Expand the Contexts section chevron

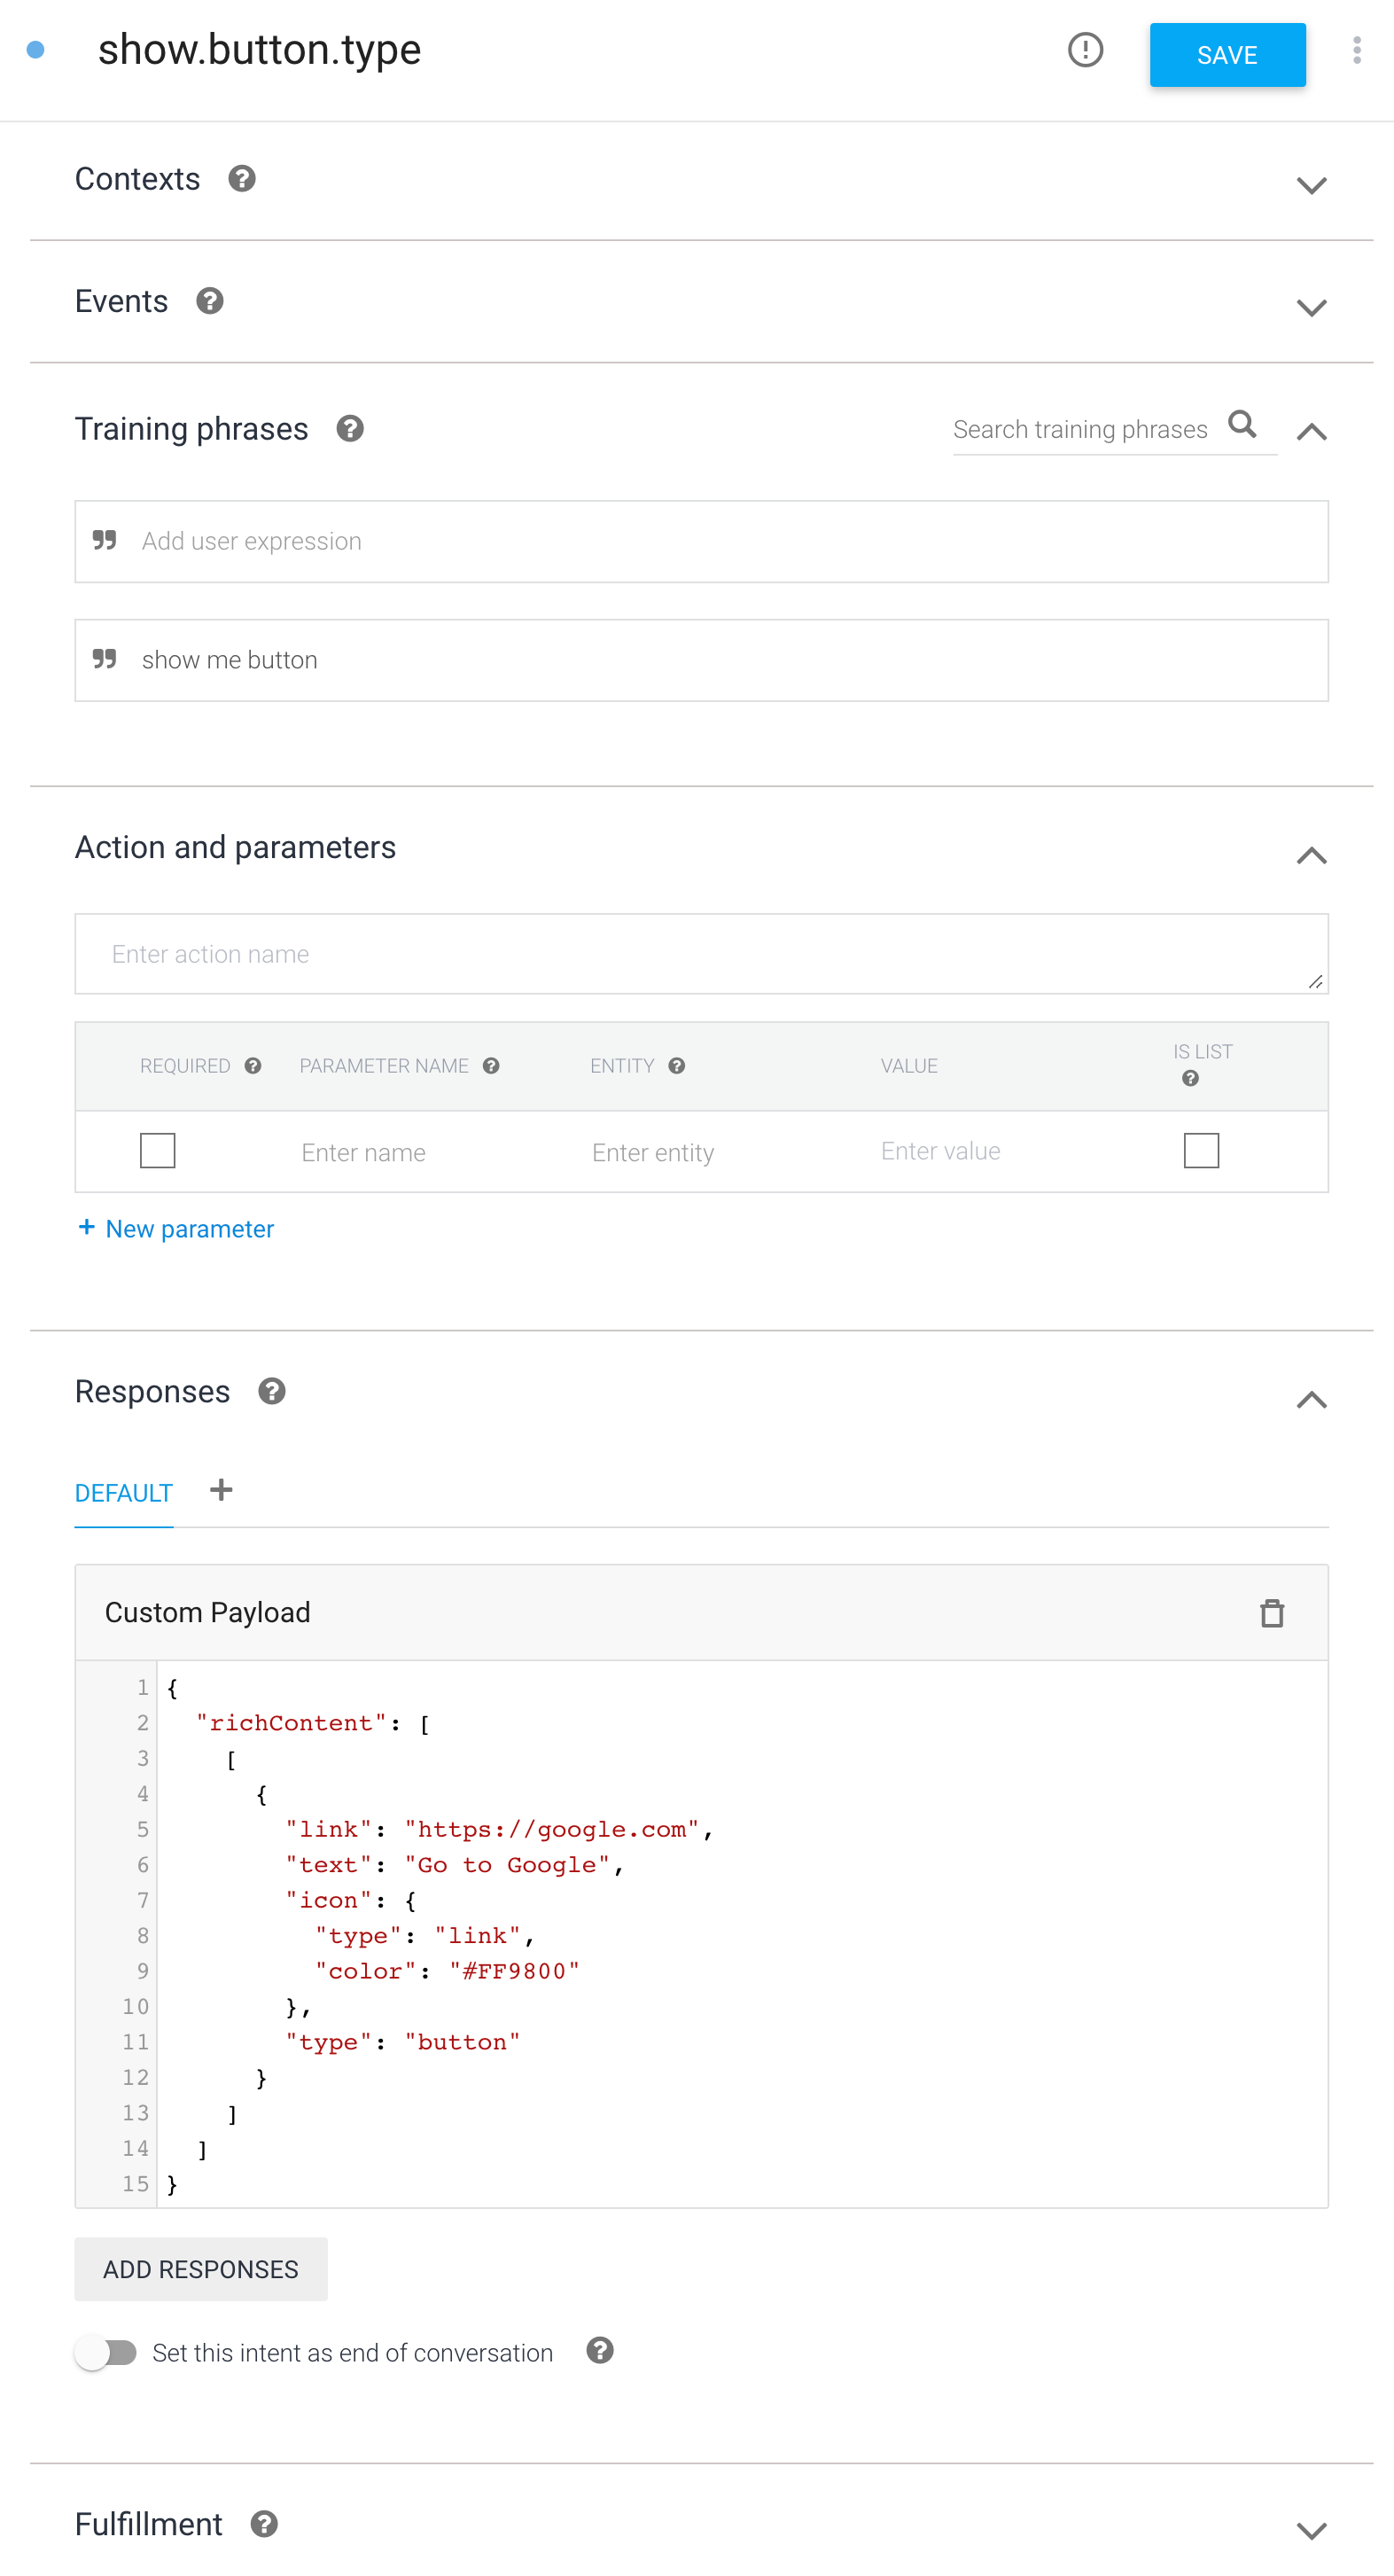pos(1312,185)
